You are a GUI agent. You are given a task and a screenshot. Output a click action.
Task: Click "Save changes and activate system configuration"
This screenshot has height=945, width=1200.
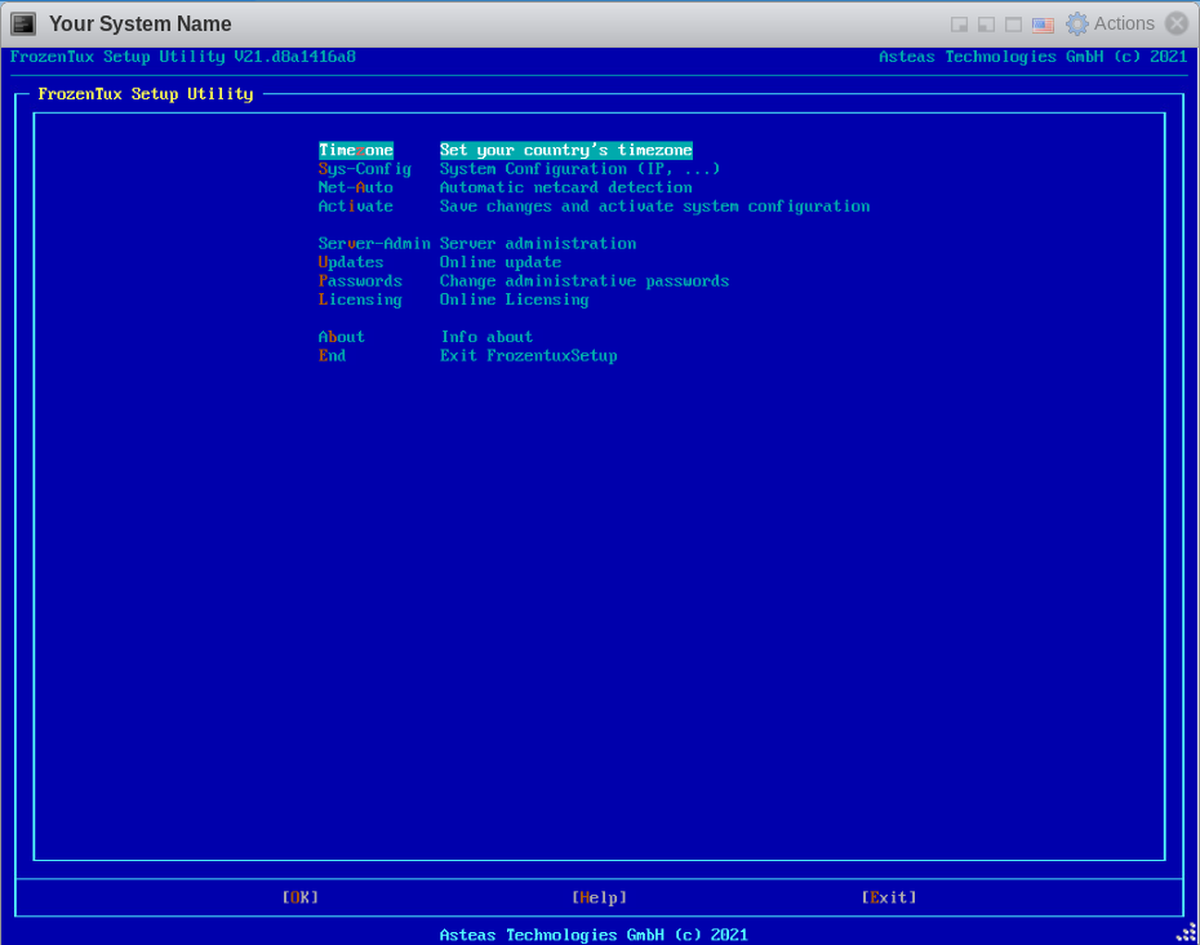tap(655, 206)
